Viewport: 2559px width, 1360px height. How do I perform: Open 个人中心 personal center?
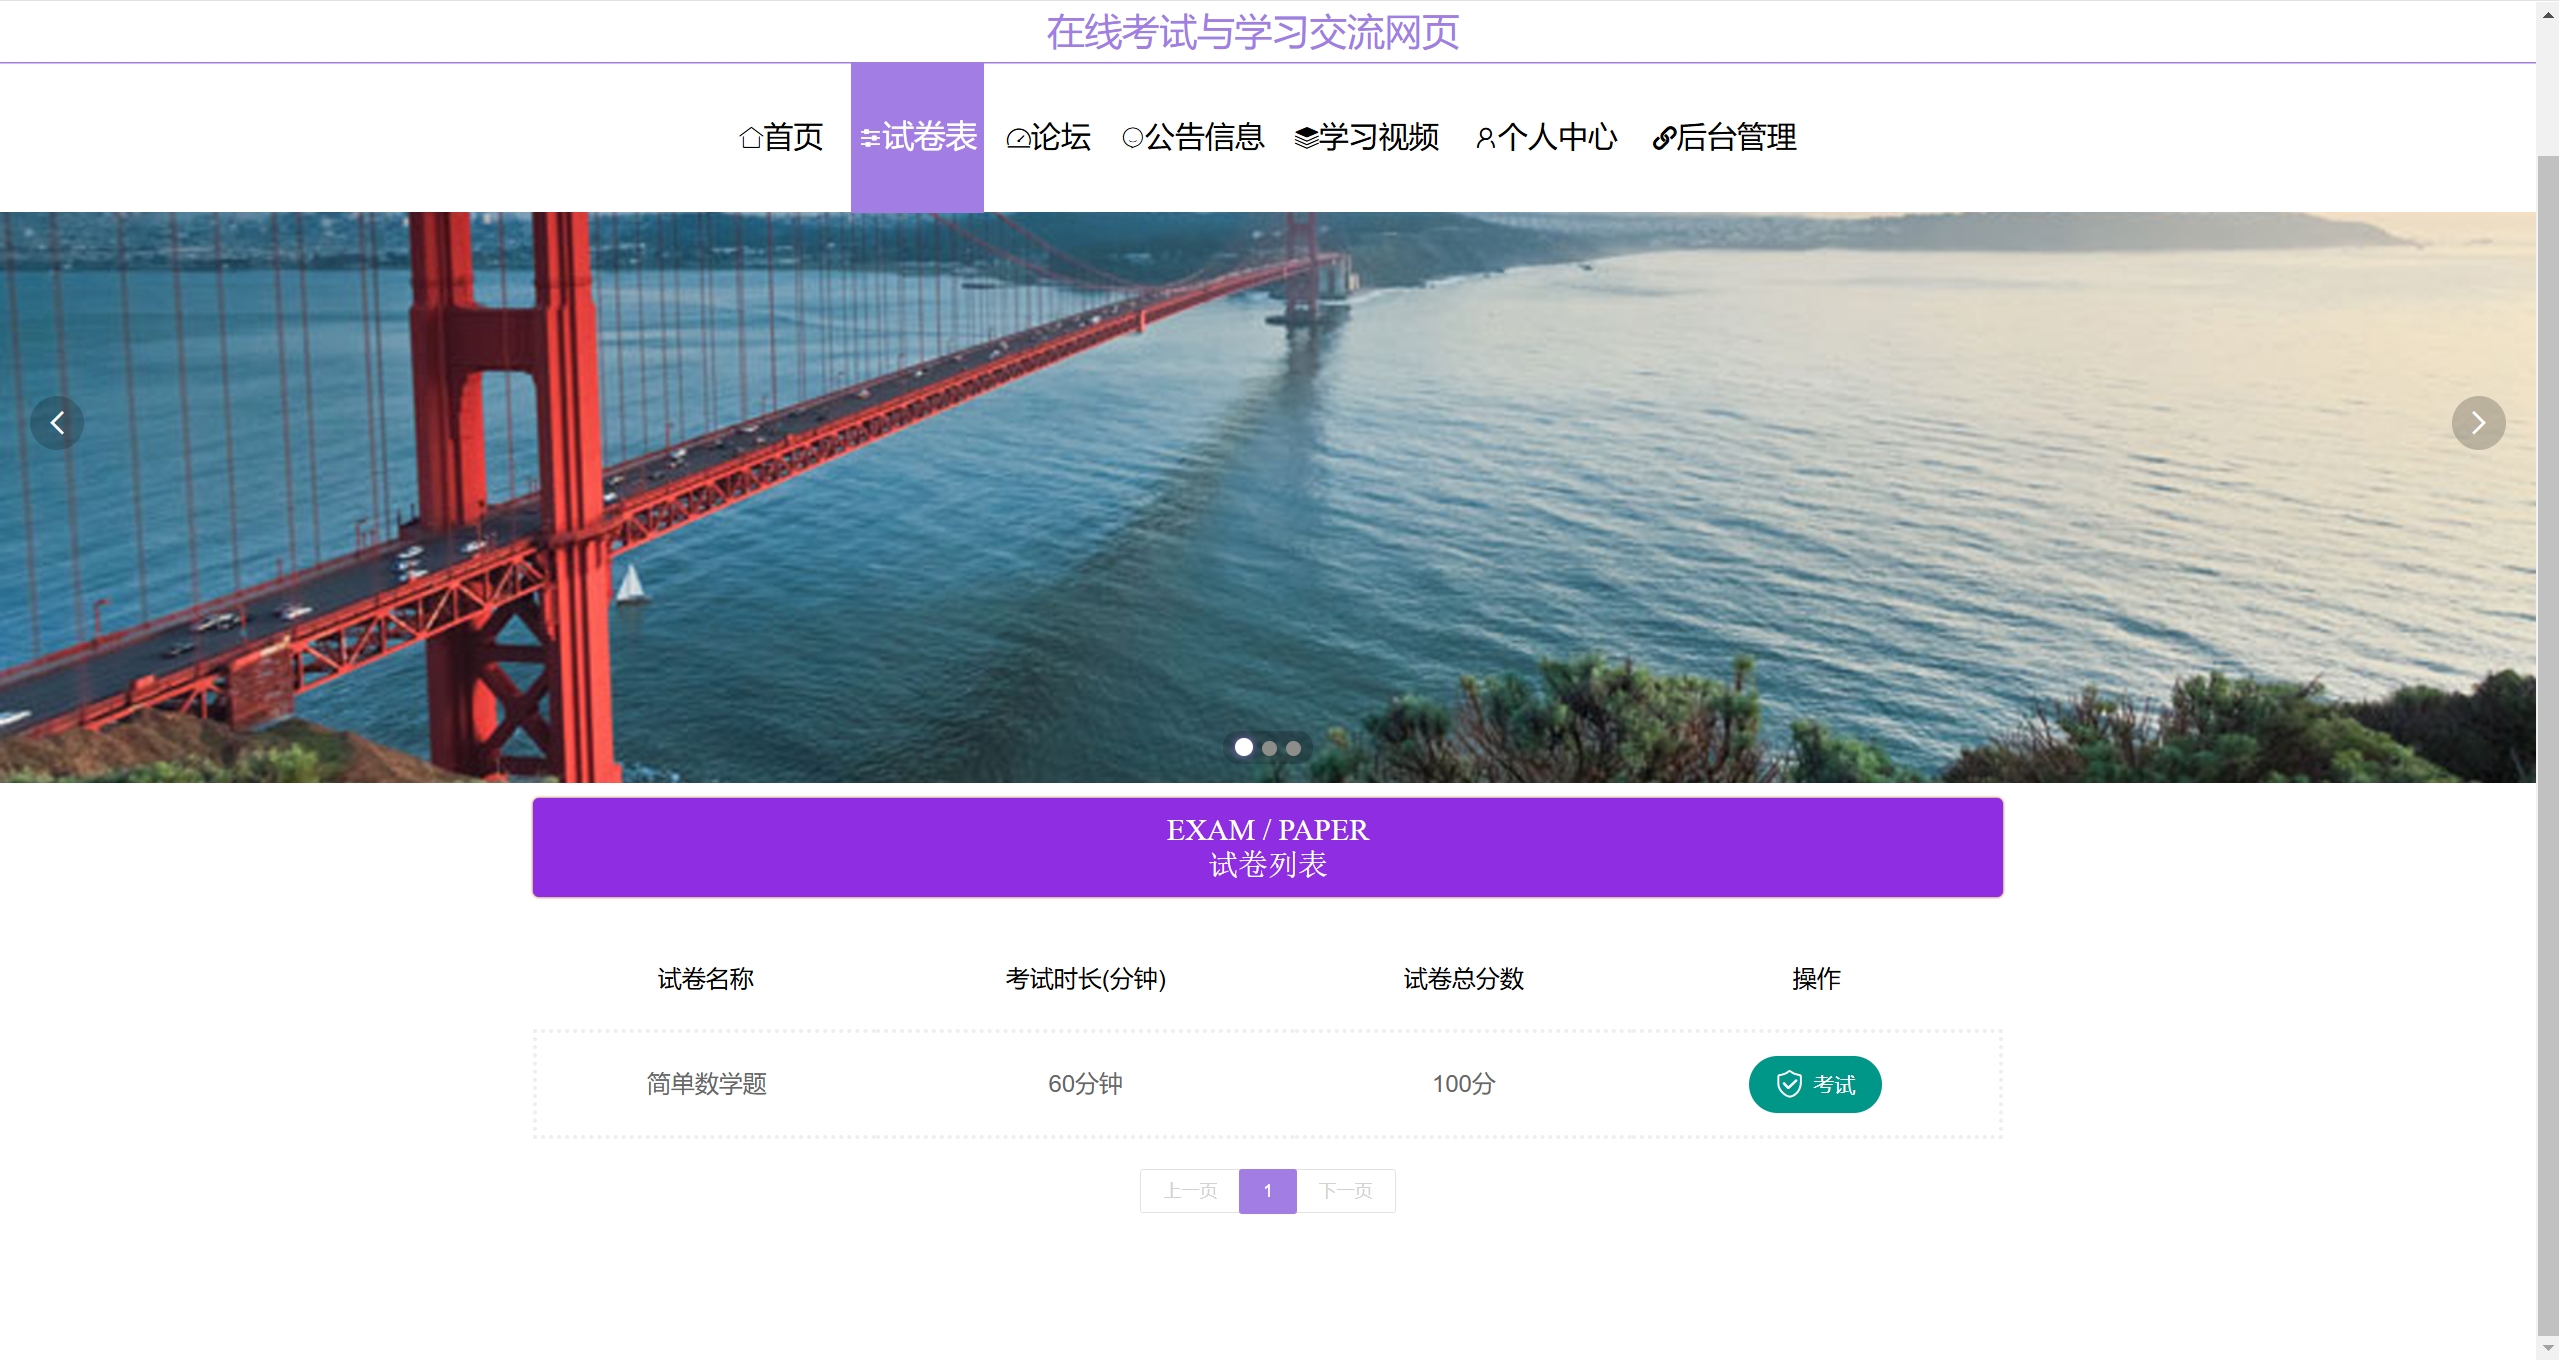(x=1546, y=137)
